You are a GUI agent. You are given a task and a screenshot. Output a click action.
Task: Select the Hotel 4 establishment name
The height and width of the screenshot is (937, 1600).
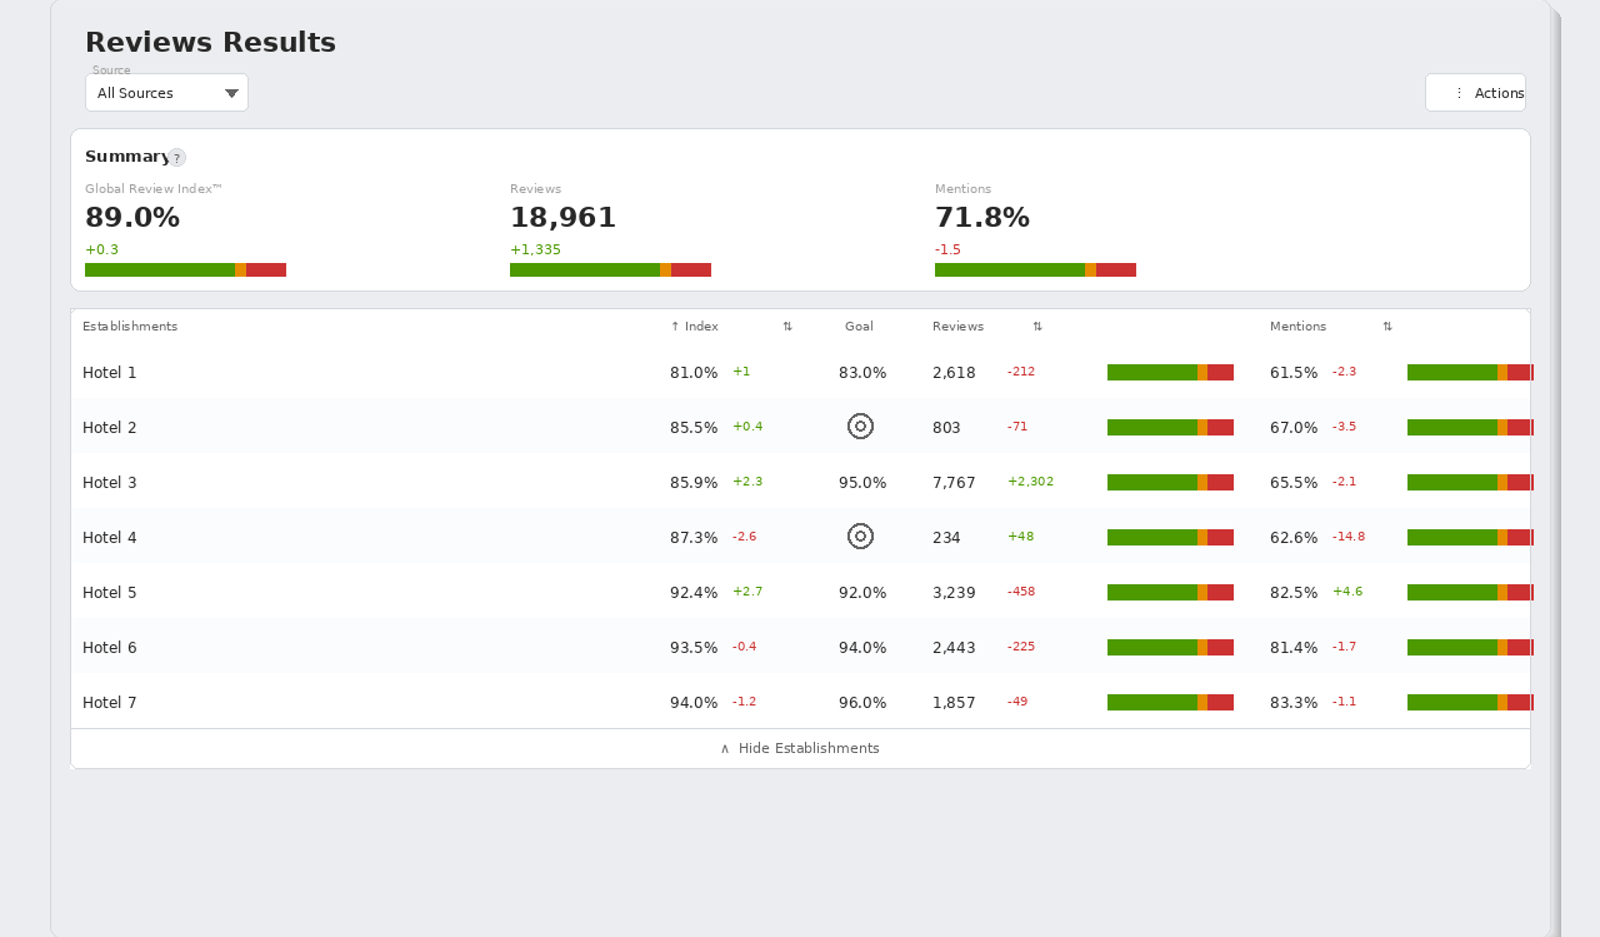[x=109, y=538]
